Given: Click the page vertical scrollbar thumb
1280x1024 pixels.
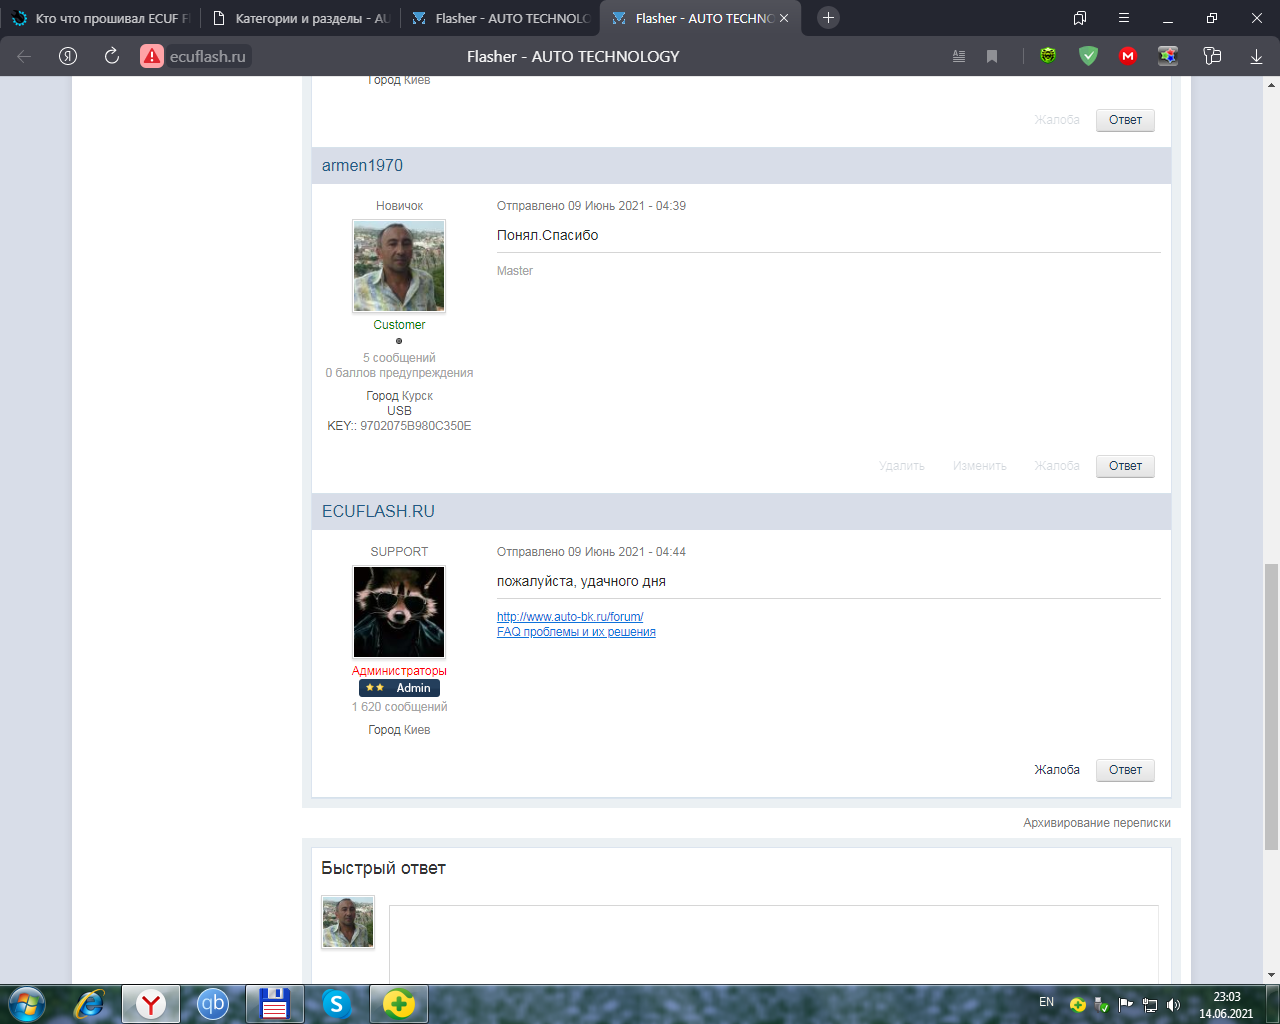Looking at the screenshot, I should point(1271,705).
